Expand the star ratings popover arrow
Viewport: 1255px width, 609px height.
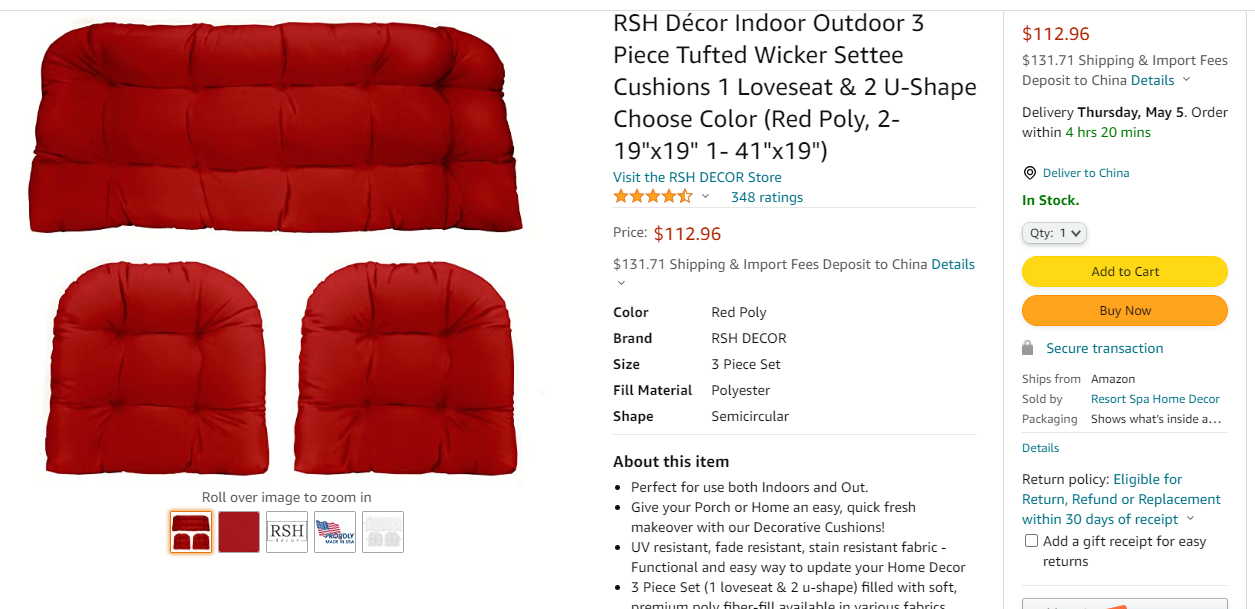705,197
